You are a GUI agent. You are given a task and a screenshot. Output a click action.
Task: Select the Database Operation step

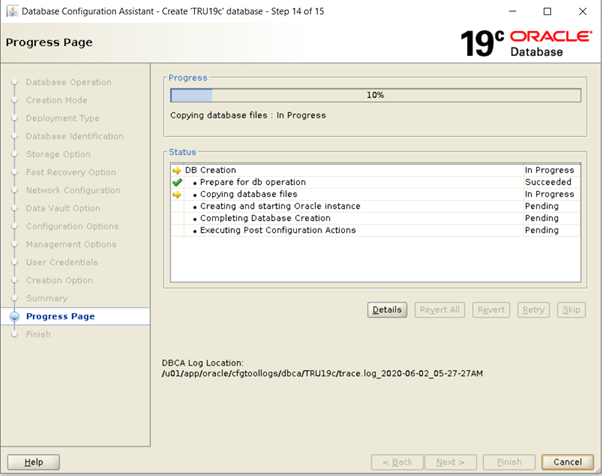pyautogui.click(x=68, y=82)
